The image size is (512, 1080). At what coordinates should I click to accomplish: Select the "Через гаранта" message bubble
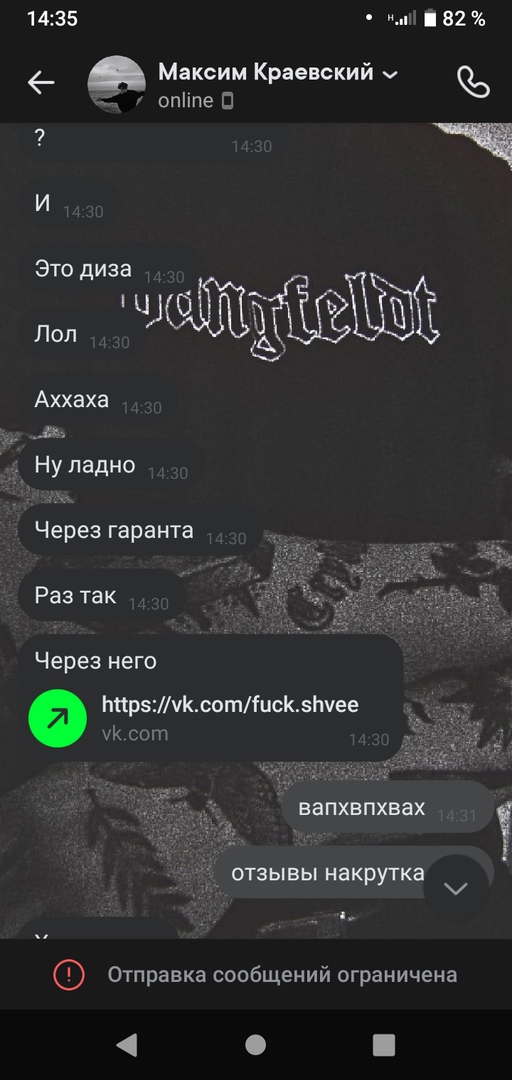140,530
